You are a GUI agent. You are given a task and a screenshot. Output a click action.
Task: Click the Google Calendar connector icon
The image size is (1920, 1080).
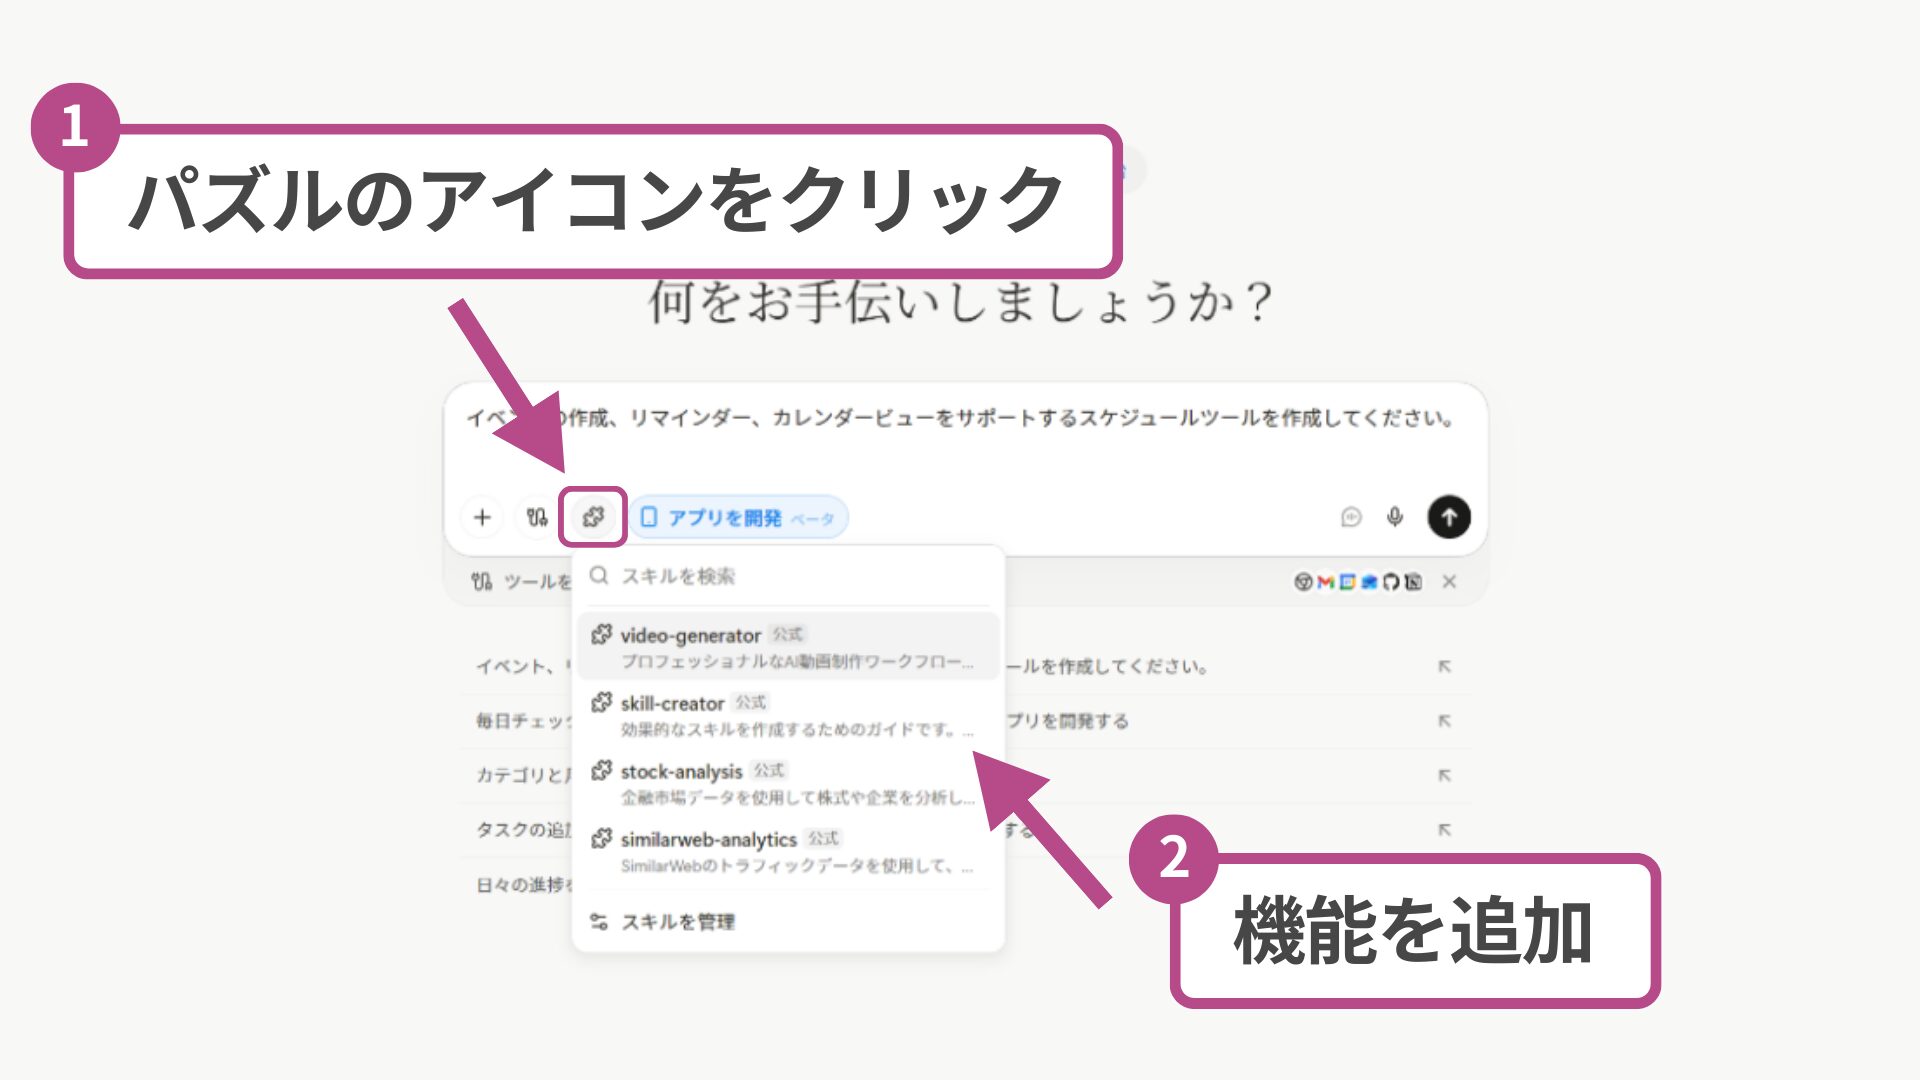click(x=1348, y=582)
